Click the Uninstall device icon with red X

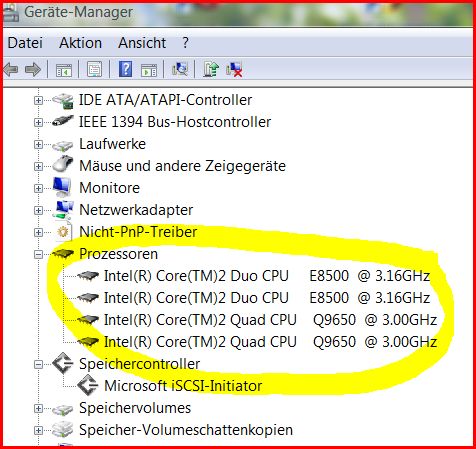point(234,69)
